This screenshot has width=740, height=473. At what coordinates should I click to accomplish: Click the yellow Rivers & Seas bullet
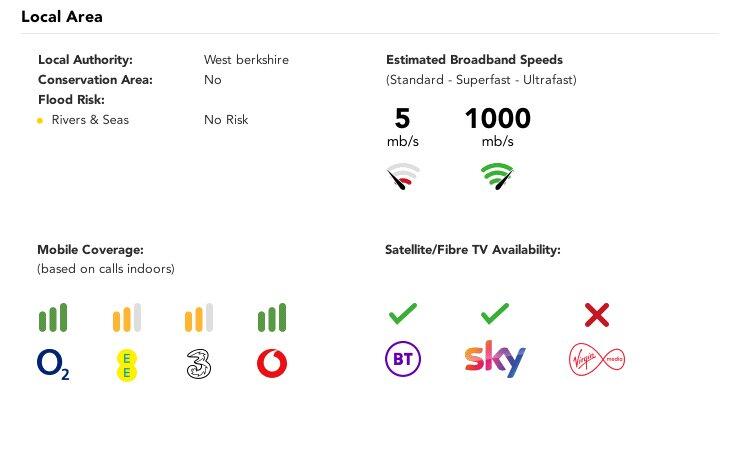(x=40, y=121)
